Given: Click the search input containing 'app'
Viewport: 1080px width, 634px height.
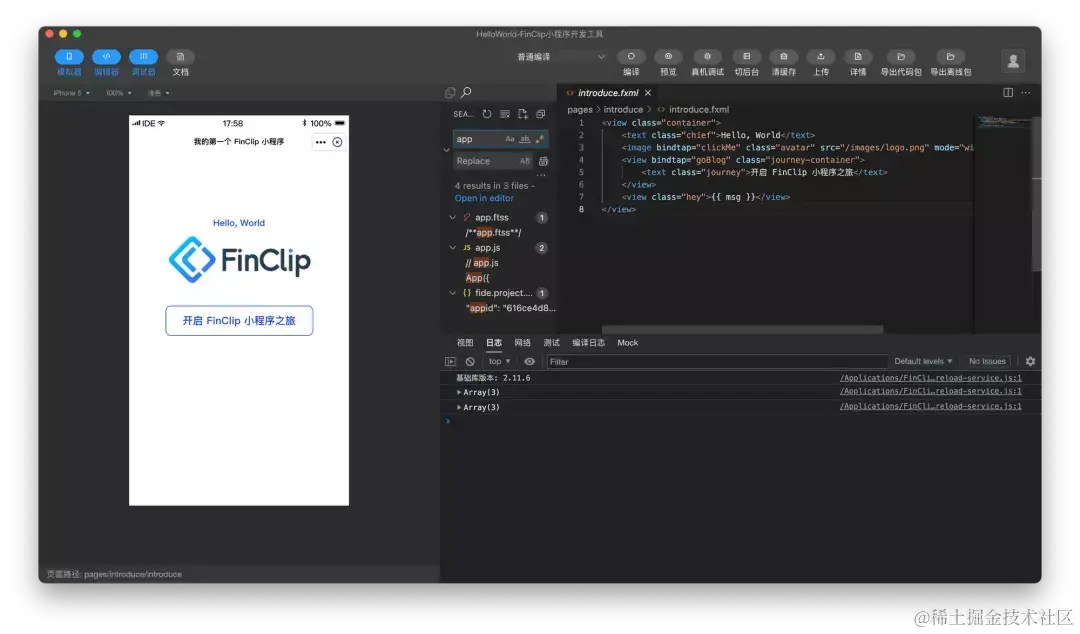Looking at the screenshot, I should [x=501, y=139].
